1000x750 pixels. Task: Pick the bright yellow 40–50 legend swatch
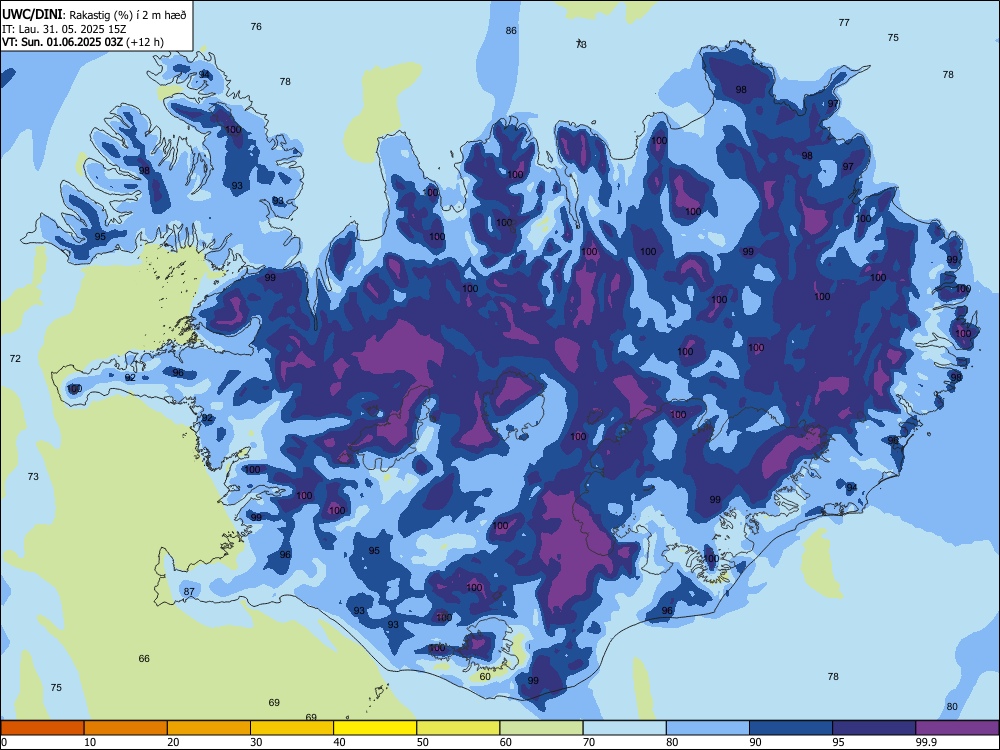click(375, 728)
